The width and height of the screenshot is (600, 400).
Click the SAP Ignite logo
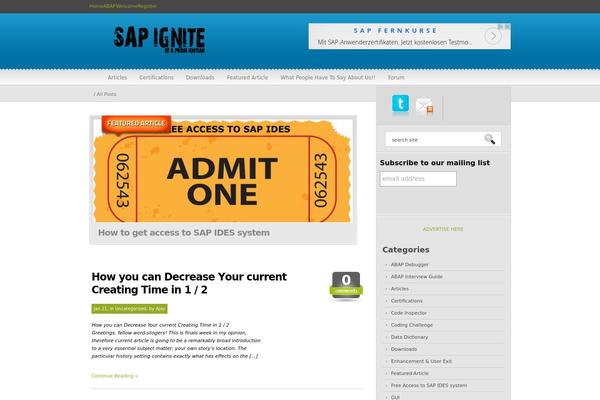pos(159,39)
